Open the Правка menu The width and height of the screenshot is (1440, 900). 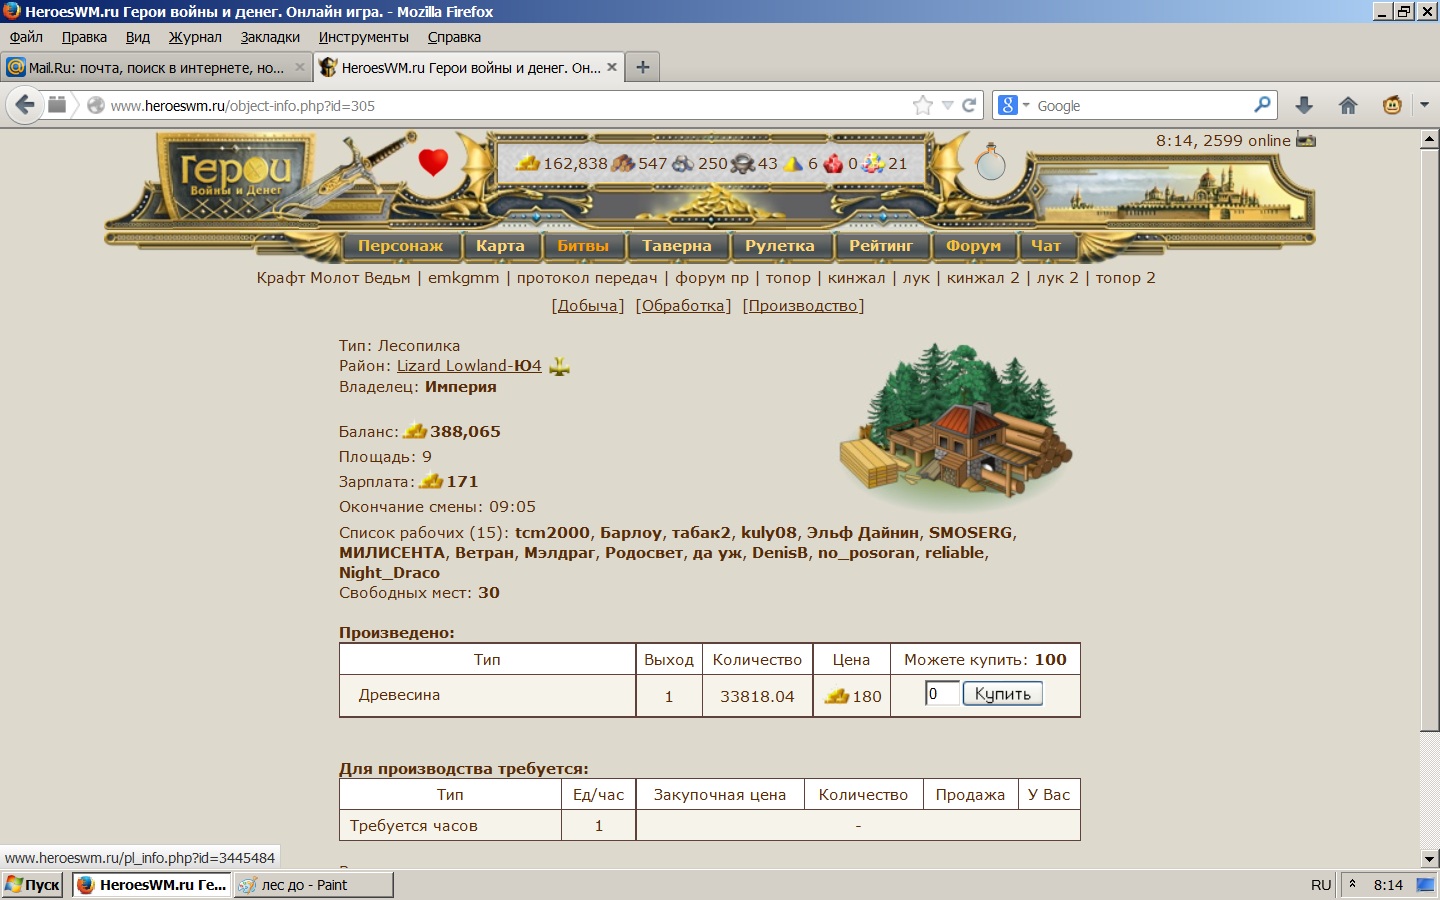(x=84, y=37)
